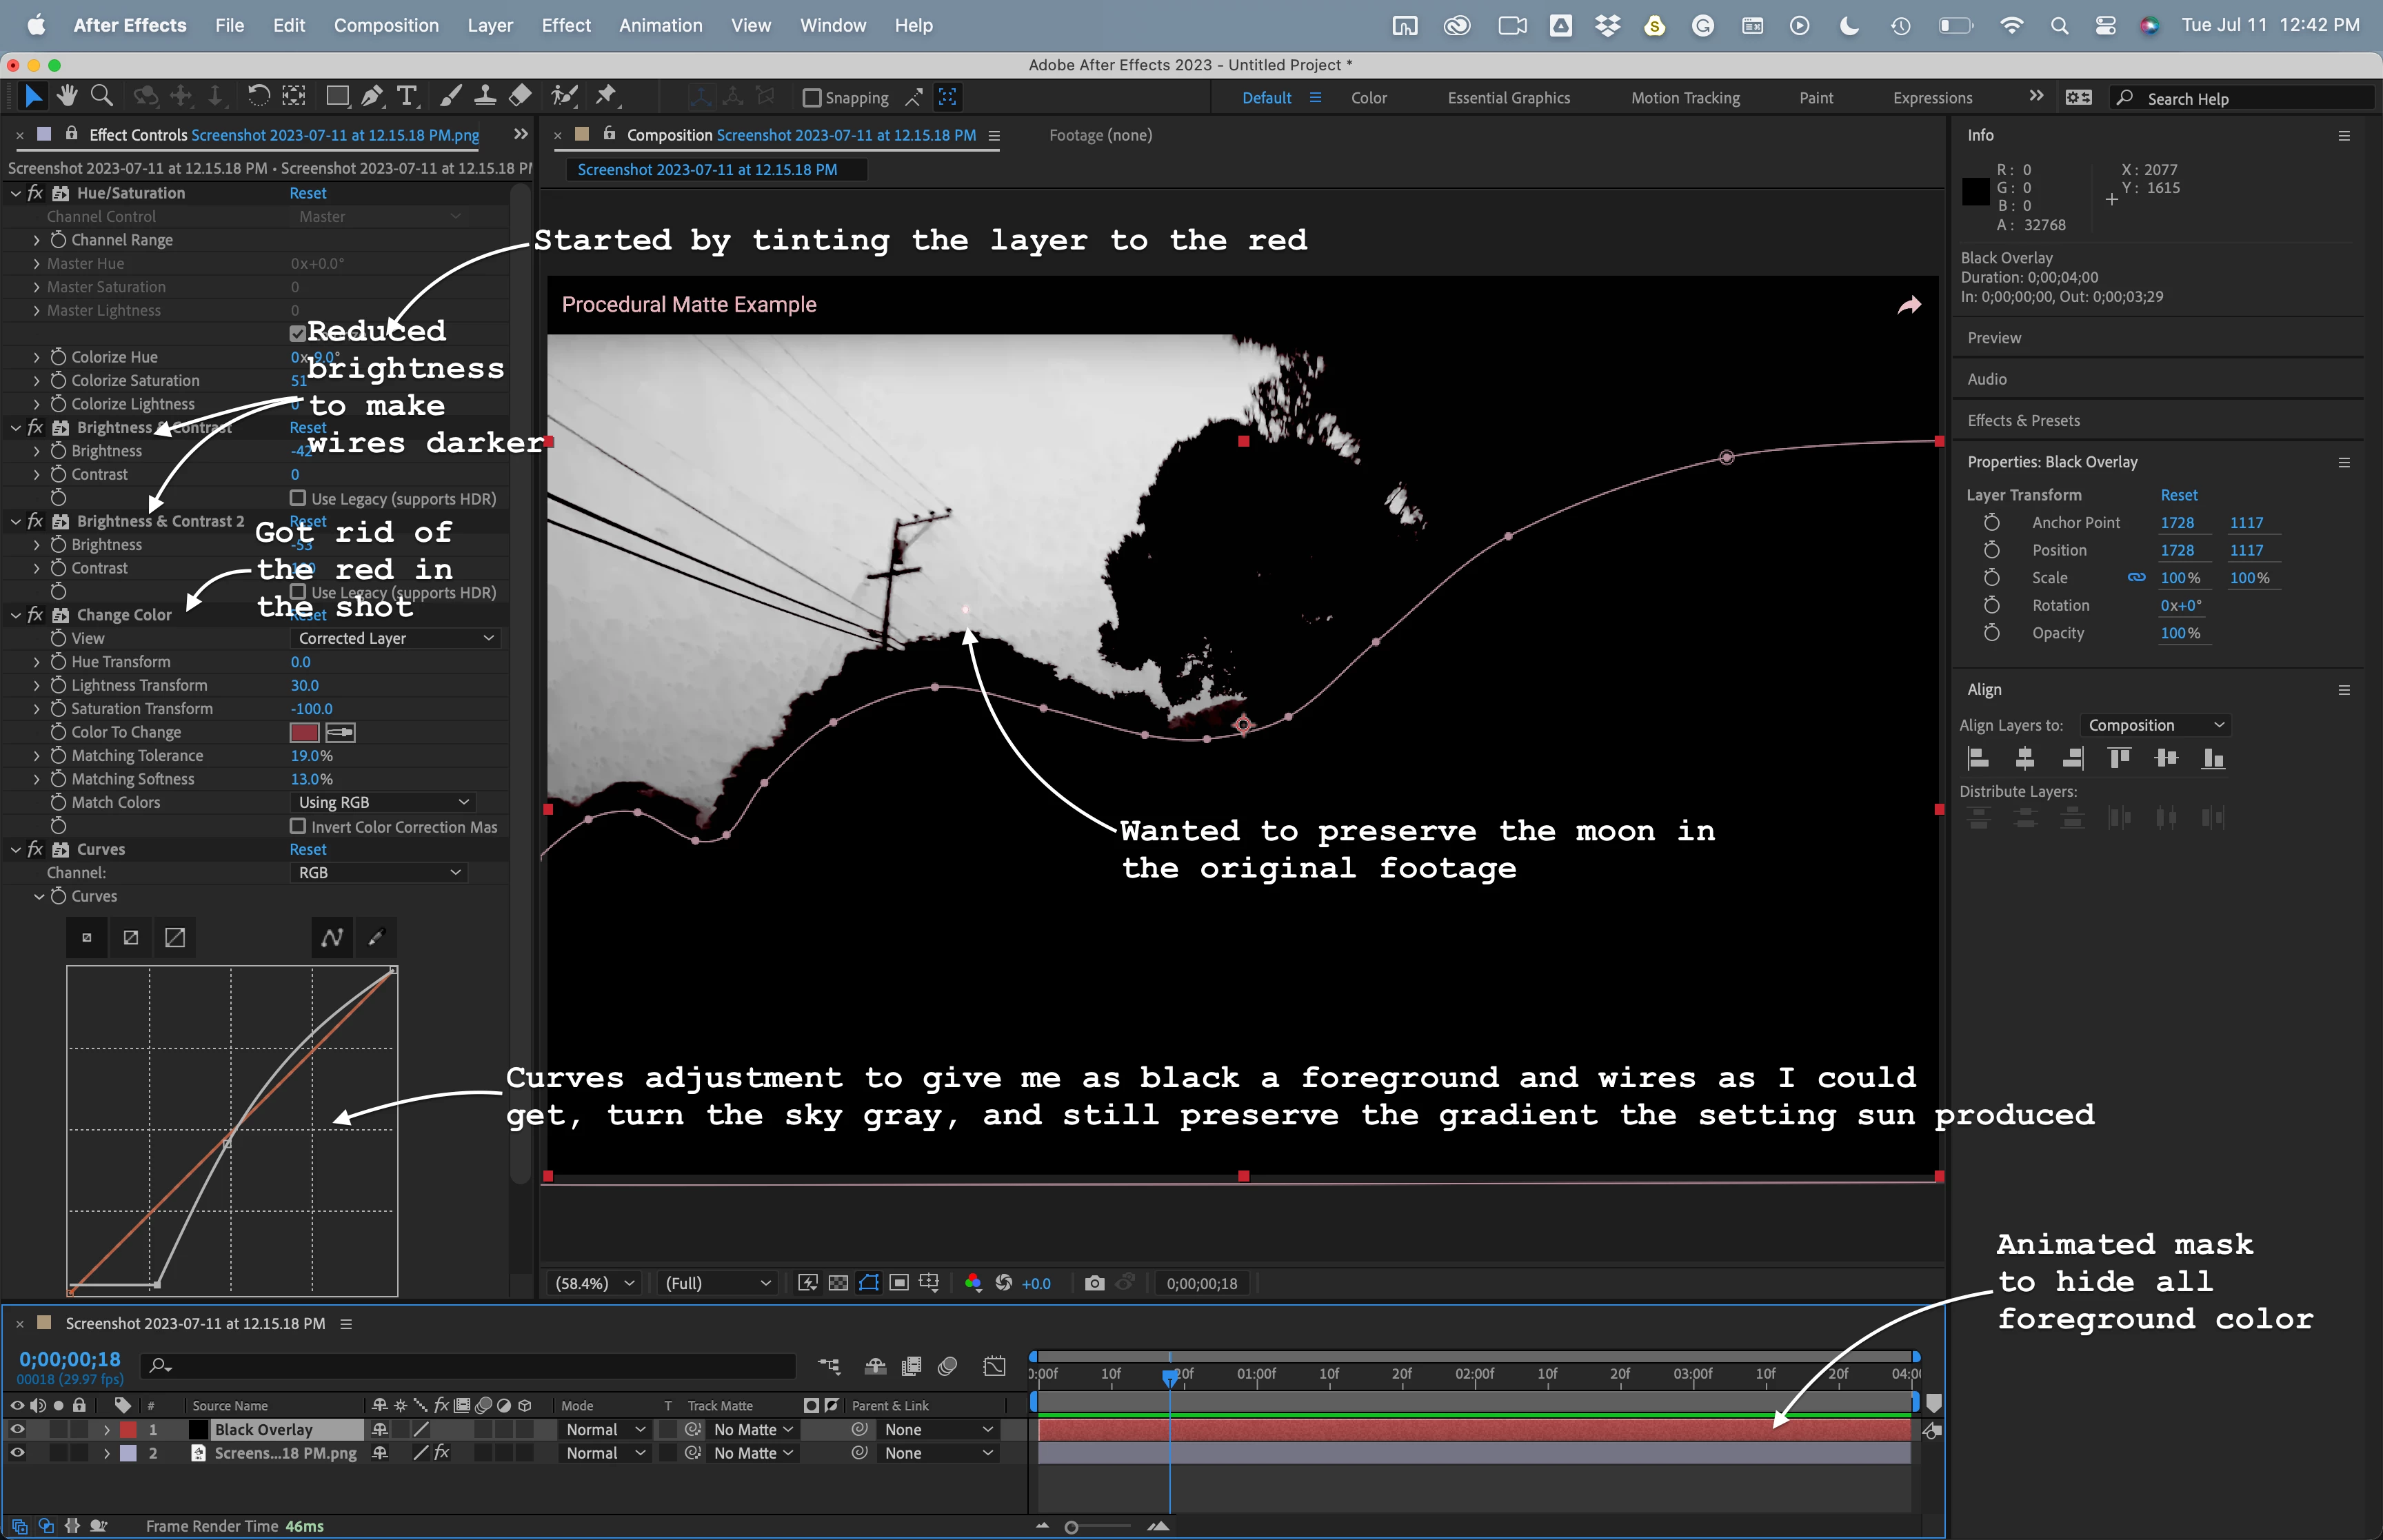Reset the Layer Transform properties
The image size is (2383, 1540).
(x=2178, y=495)
